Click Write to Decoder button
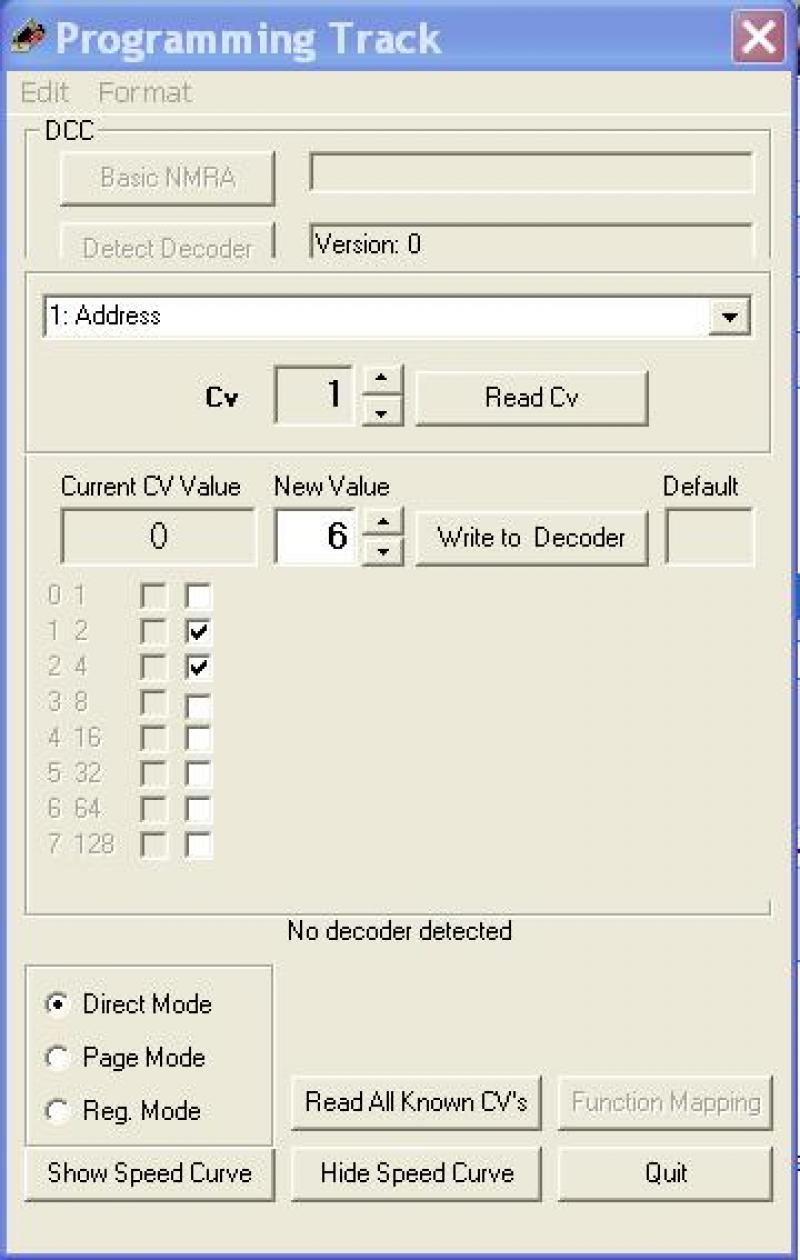Image resolution: width=800 pixels, height=1260 pixels. coord(532,538)
